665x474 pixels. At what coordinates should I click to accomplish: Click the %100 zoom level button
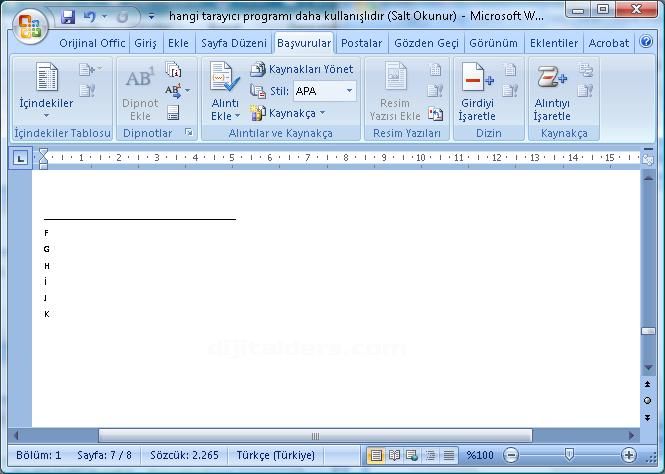pyautogui.click(x=480, y=455)
